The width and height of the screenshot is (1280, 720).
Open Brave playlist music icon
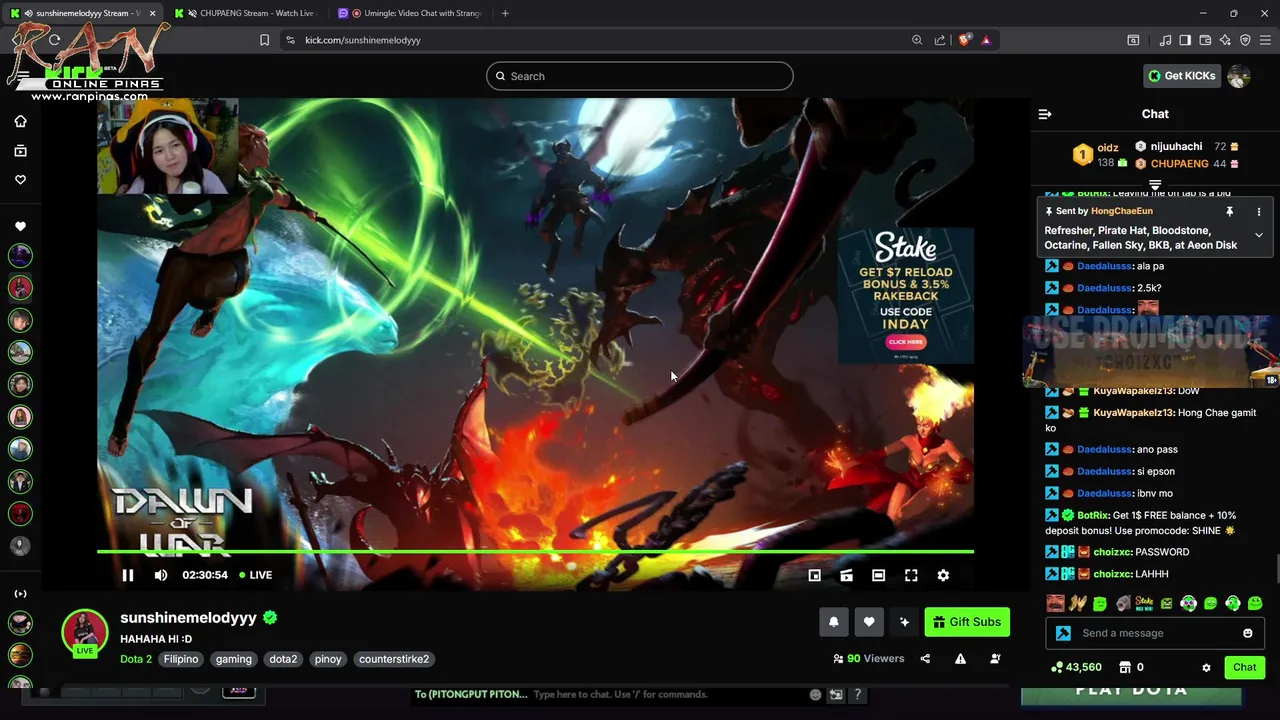tap(1165, 40)
